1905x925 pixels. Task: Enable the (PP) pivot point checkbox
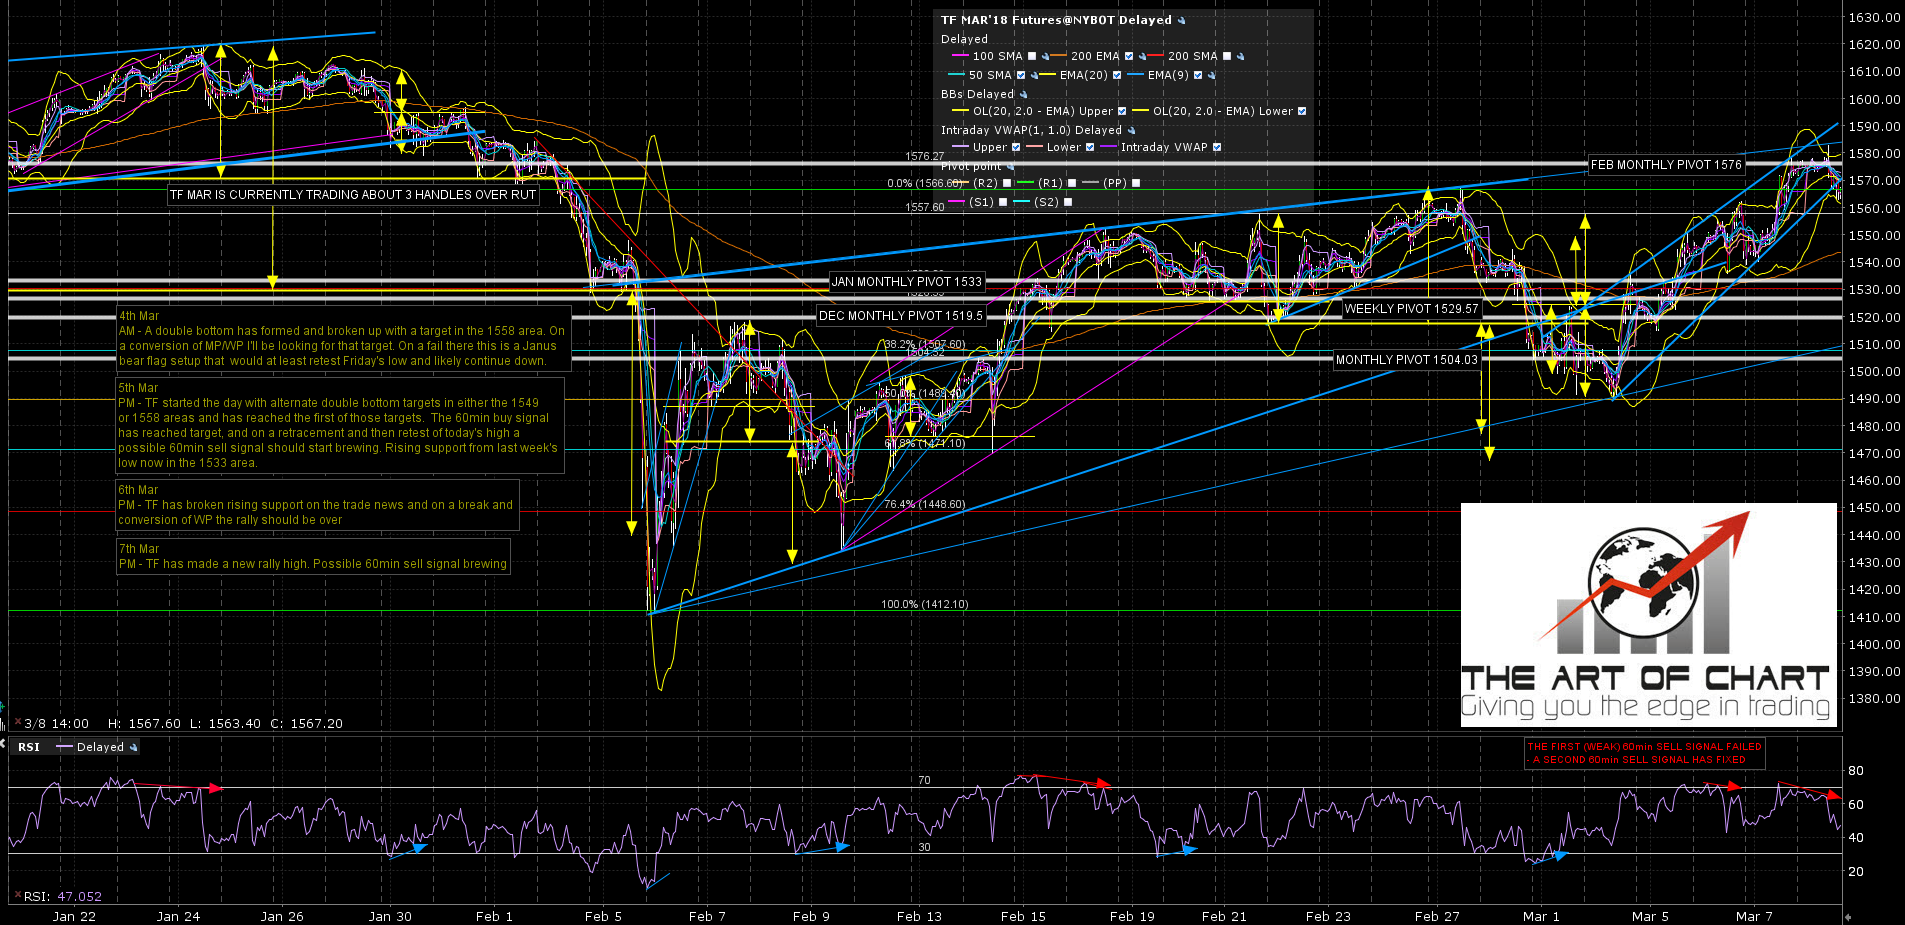1136,184
